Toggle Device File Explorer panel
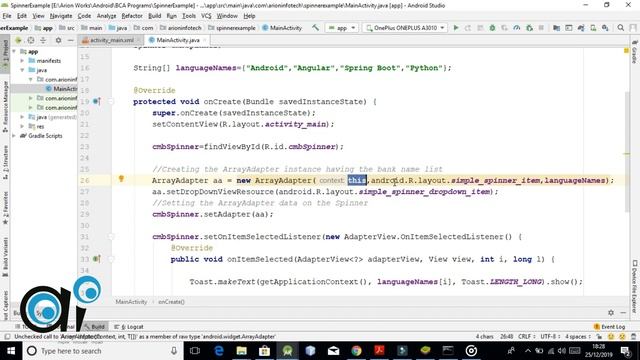 click(635, 287)
